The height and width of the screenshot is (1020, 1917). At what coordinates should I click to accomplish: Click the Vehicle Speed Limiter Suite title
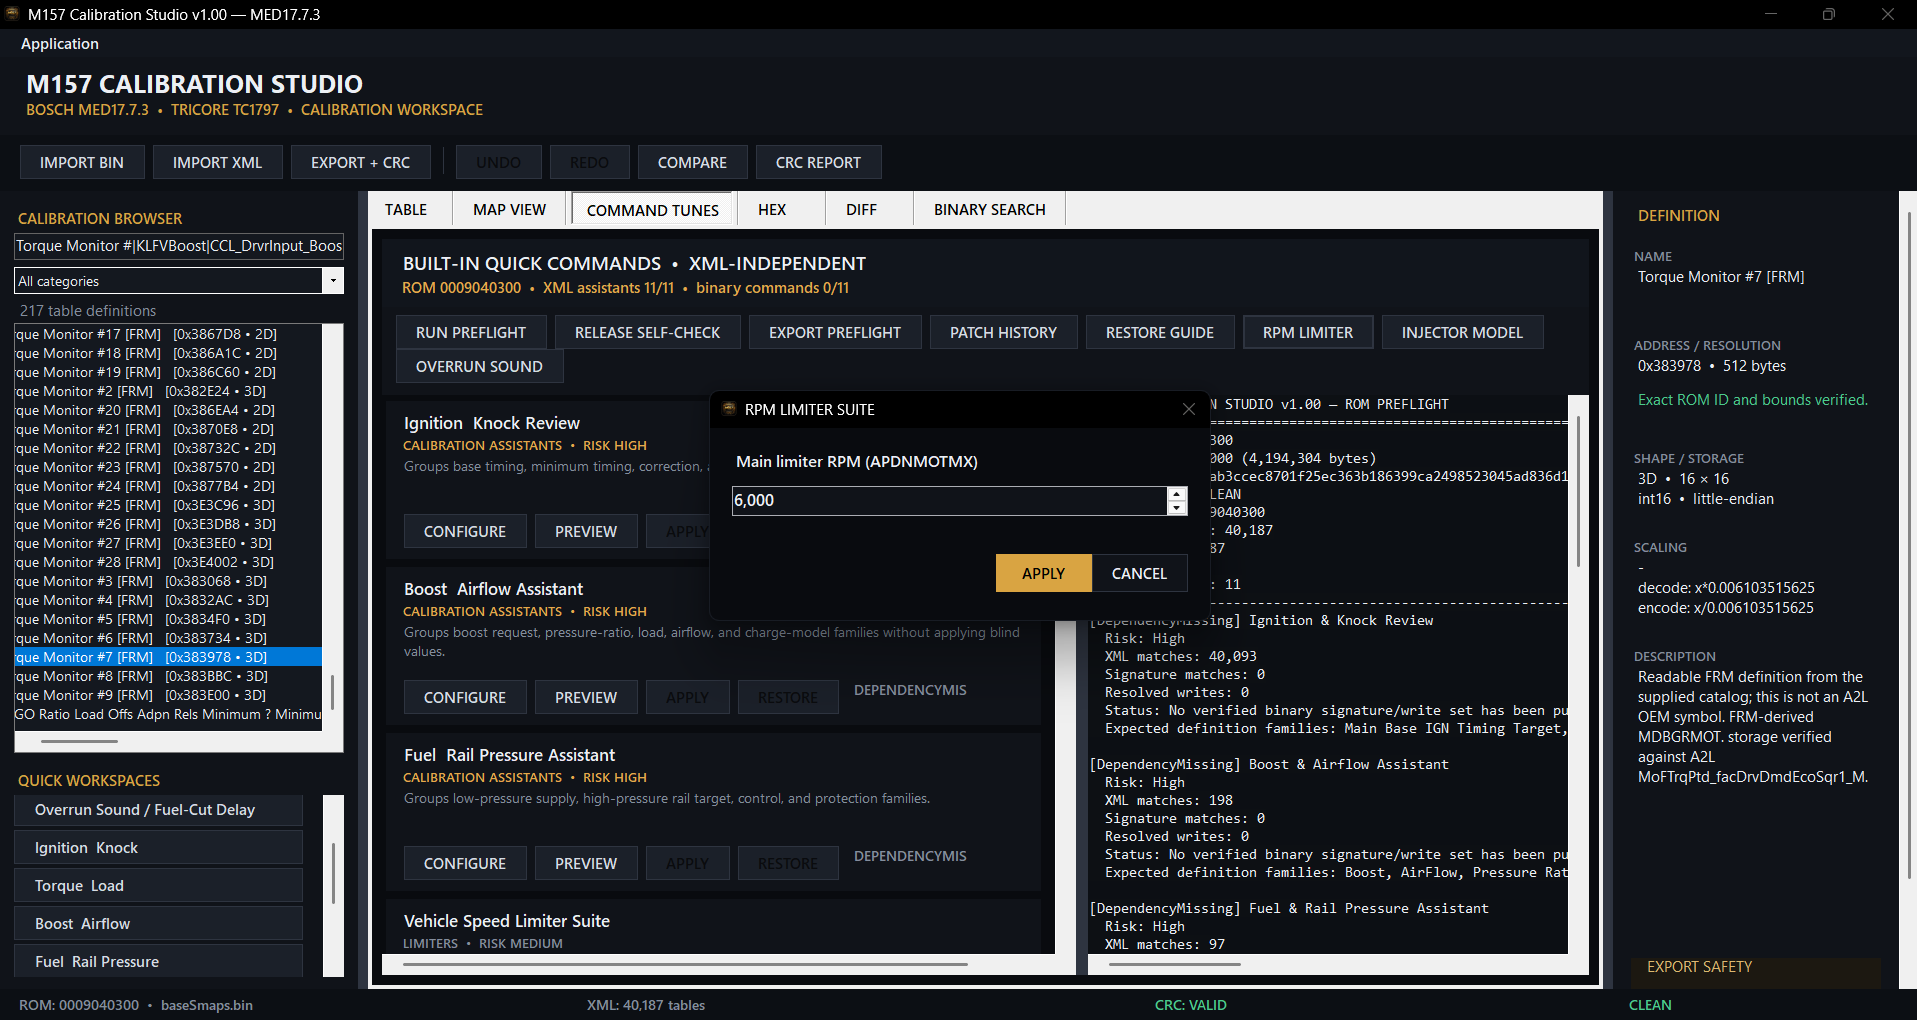coord(506,921)
